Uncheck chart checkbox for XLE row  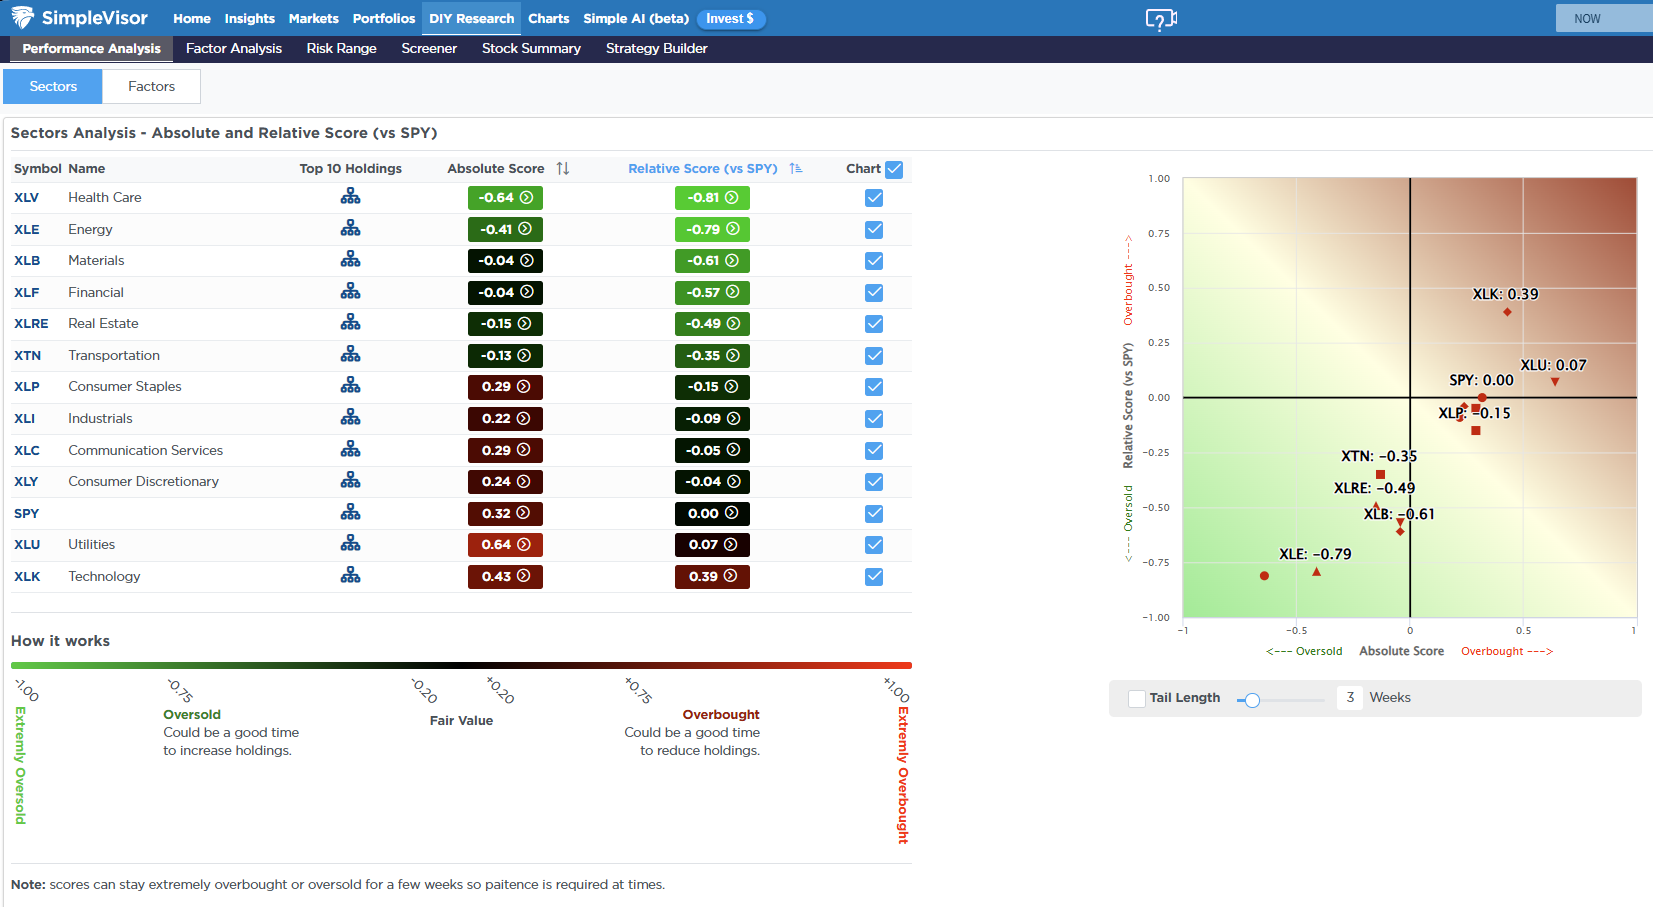(874, 230)
